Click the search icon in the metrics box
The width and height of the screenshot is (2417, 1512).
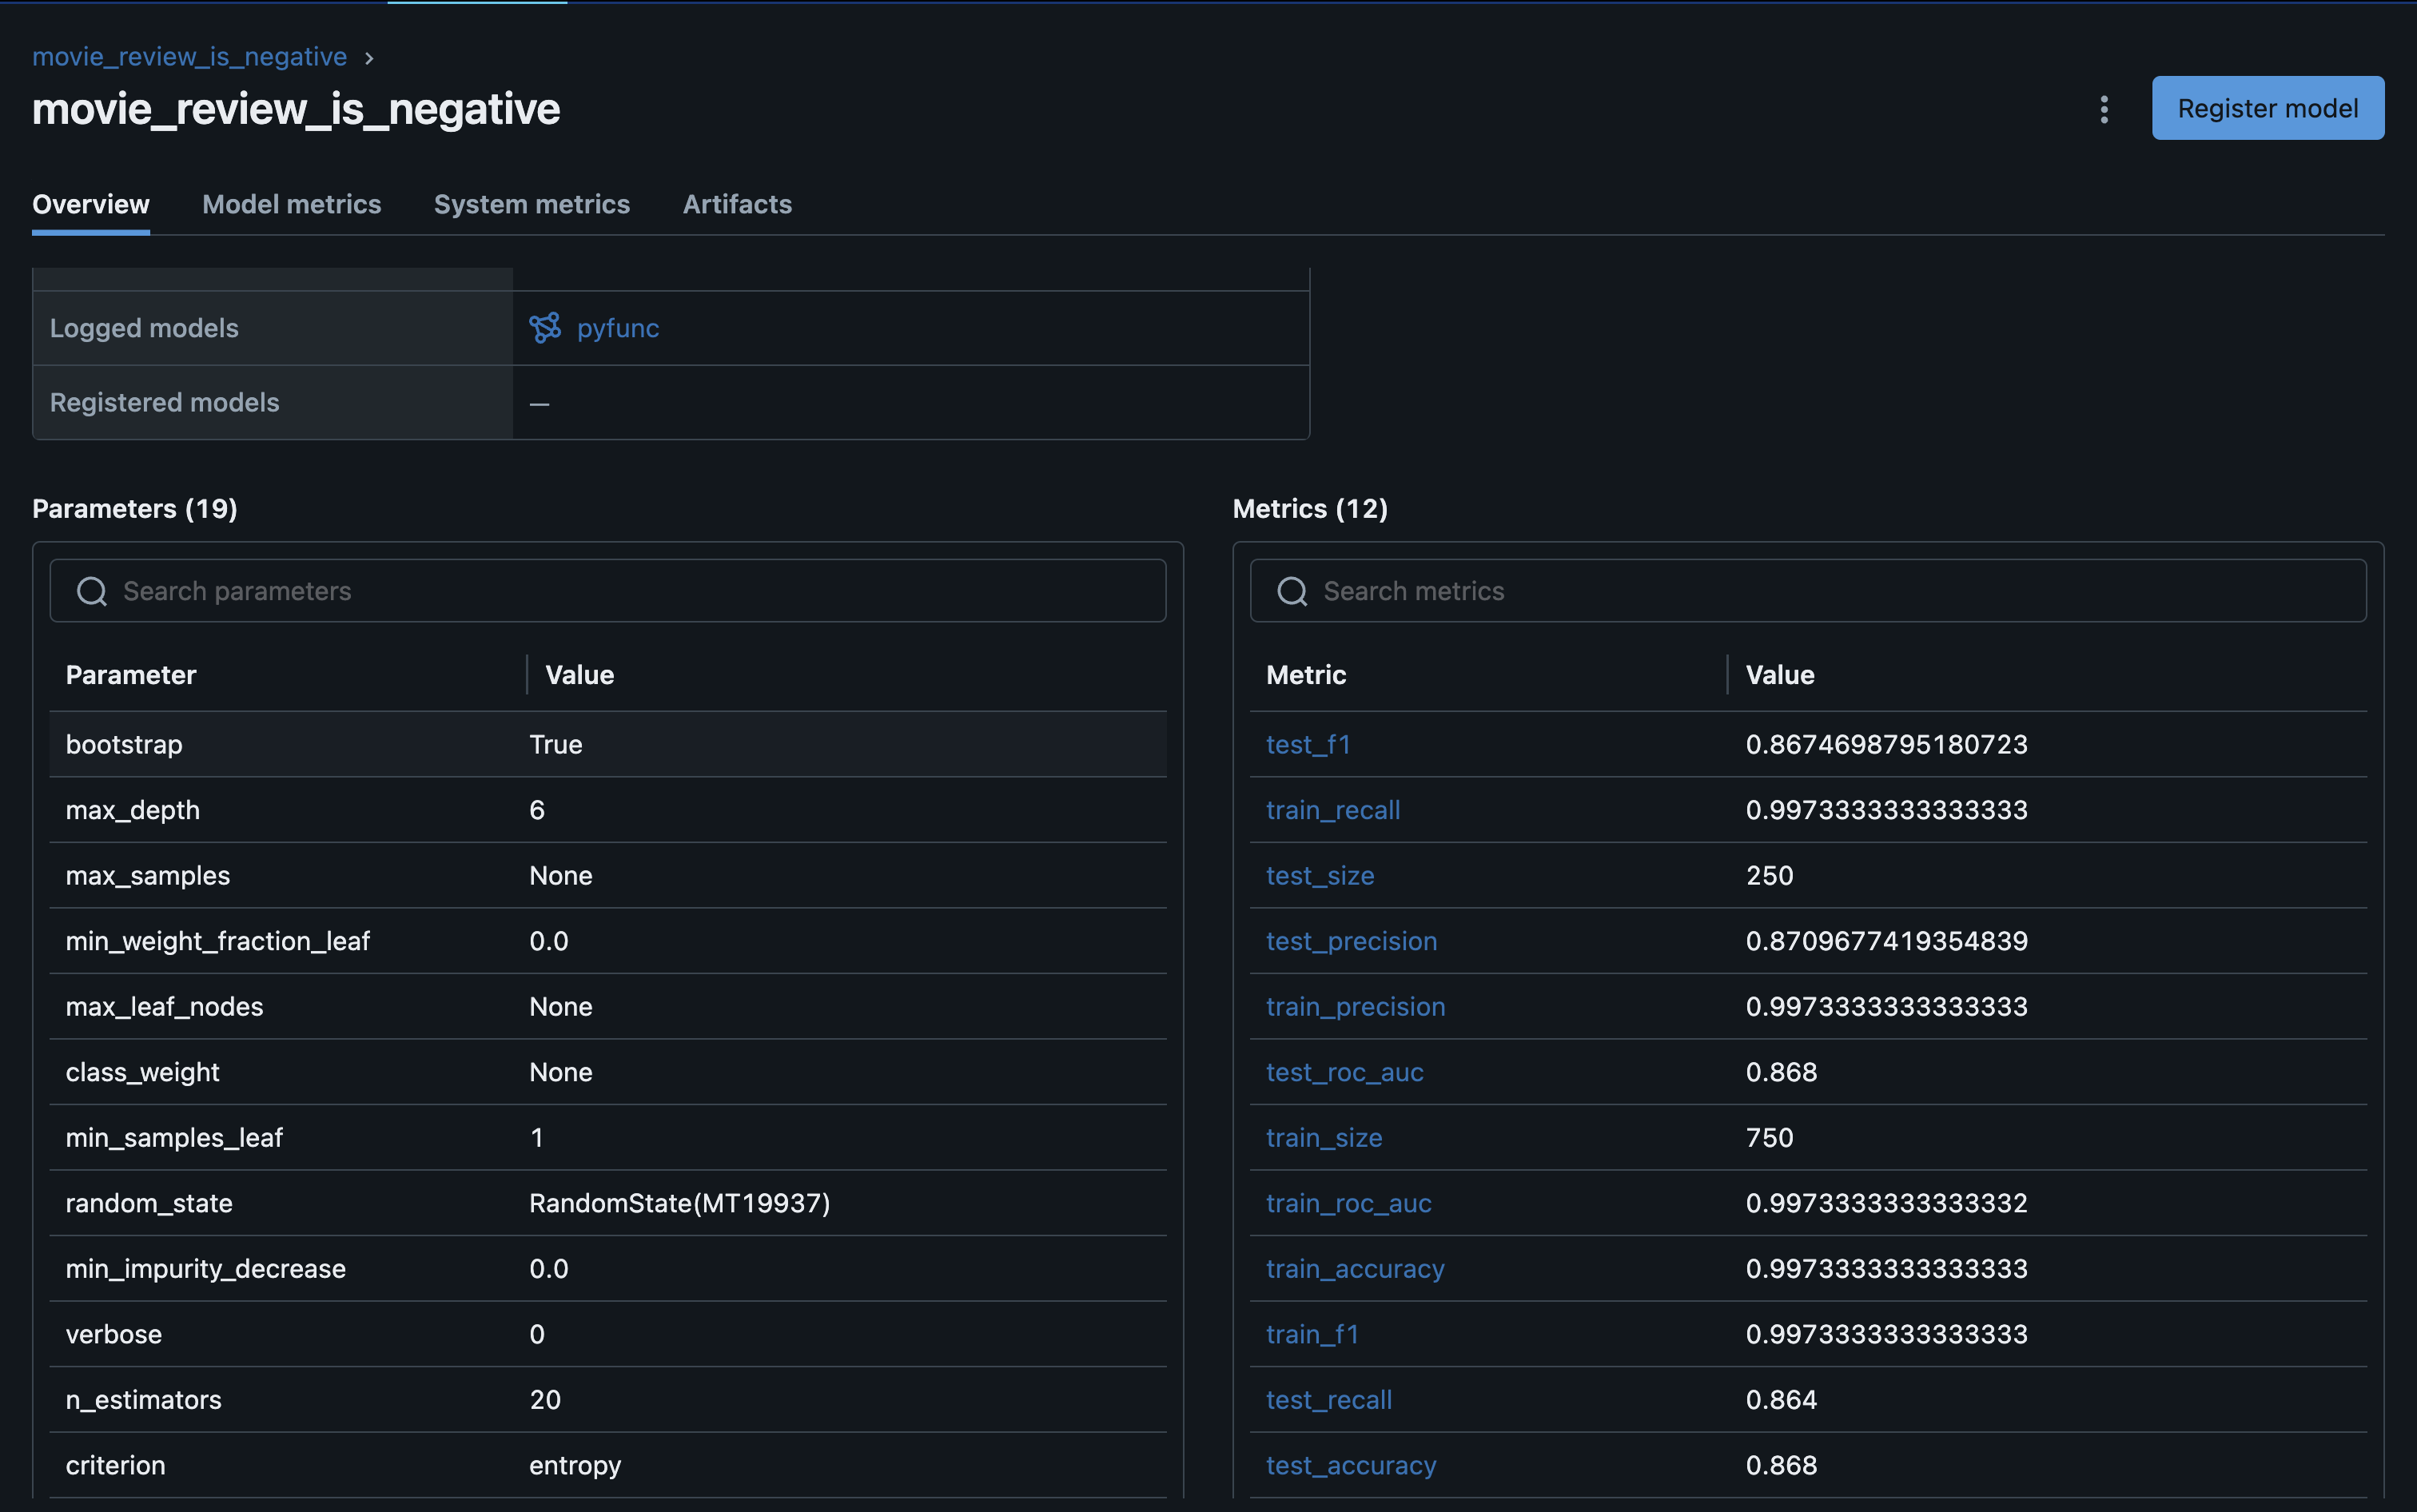point(1292,591)
